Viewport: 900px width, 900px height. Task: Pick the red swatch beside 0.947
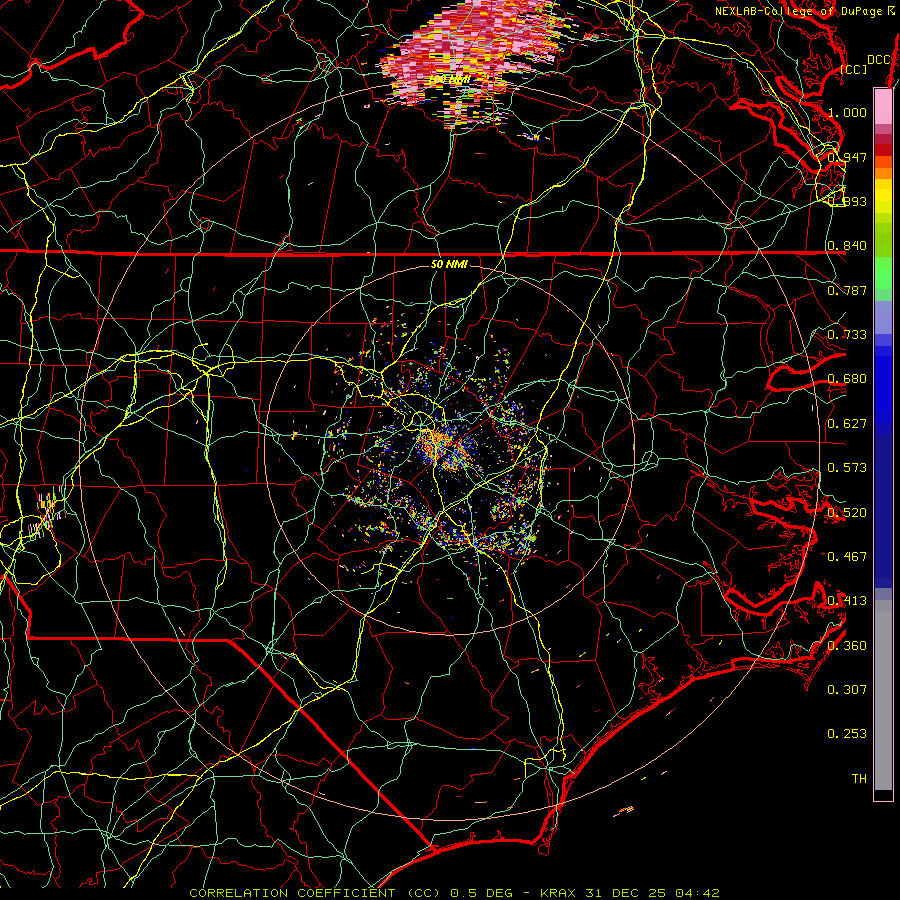(883, 150)
